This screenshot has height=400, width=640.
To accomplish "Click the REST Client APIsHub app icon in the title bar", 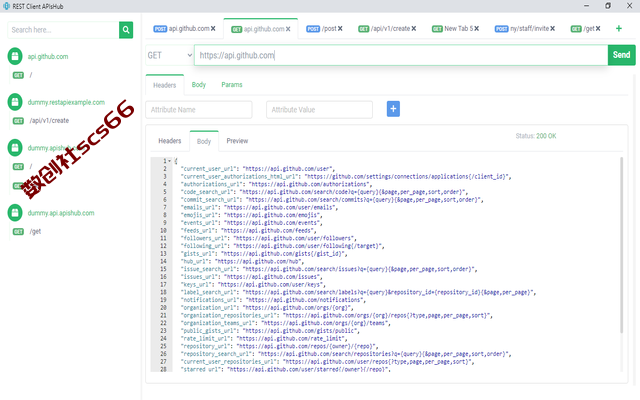I will pos(6,6).
